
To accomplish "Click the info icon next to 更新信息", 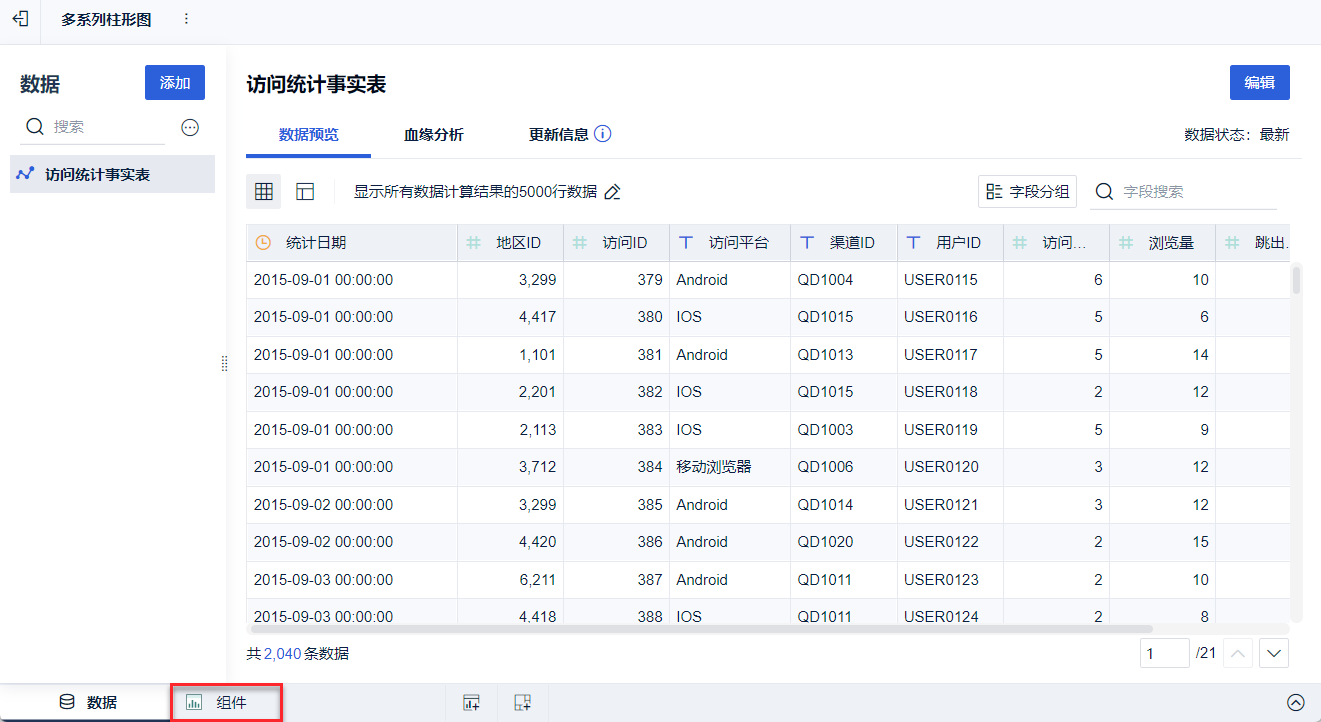I will coord(602,134).
